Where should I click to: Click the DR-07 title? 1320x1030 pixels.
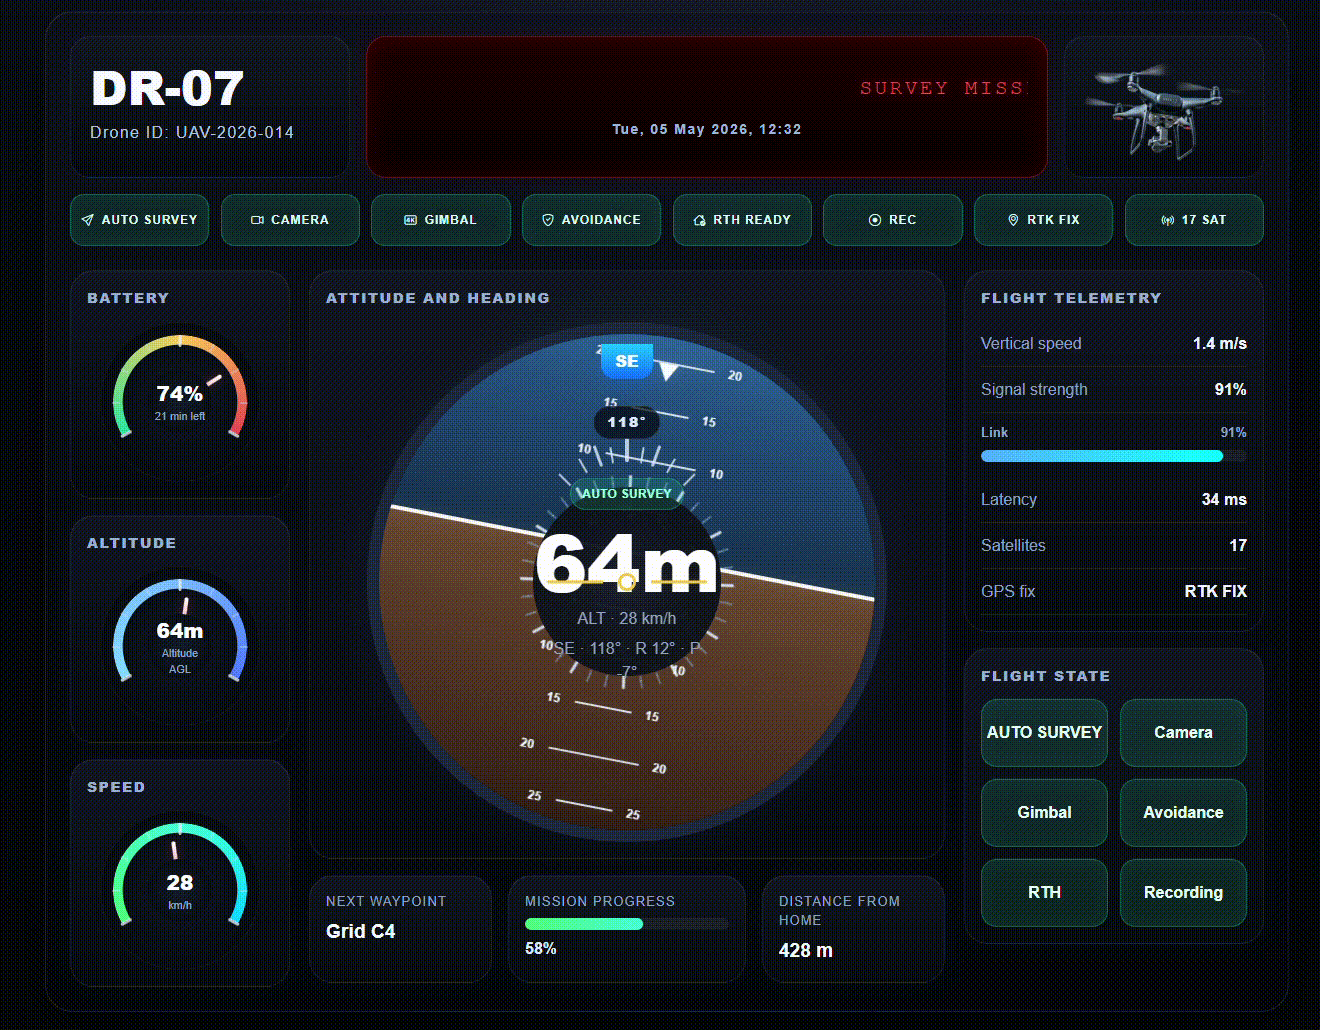coord(167,88)
